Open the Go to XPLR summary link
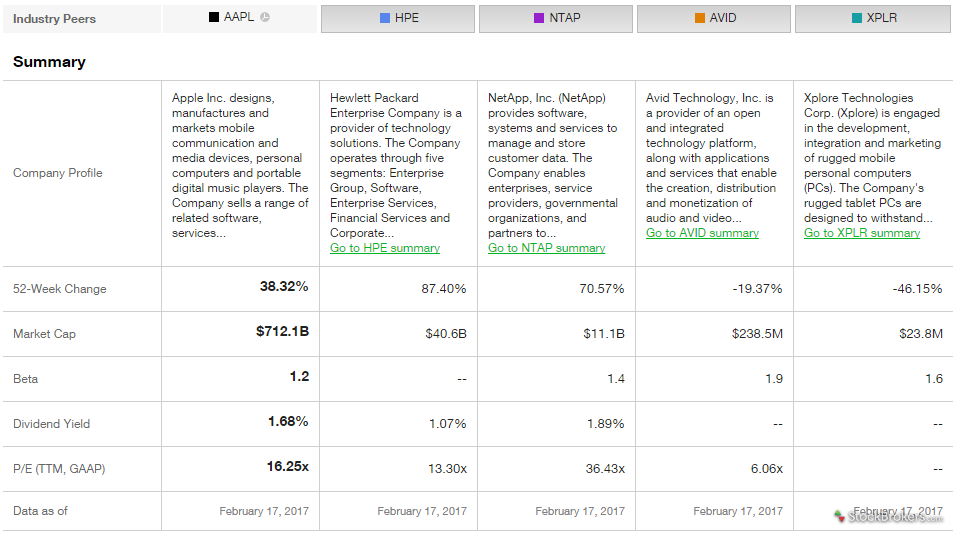The height and width of the screenshot is (536, 959). (x=862, y=233)
